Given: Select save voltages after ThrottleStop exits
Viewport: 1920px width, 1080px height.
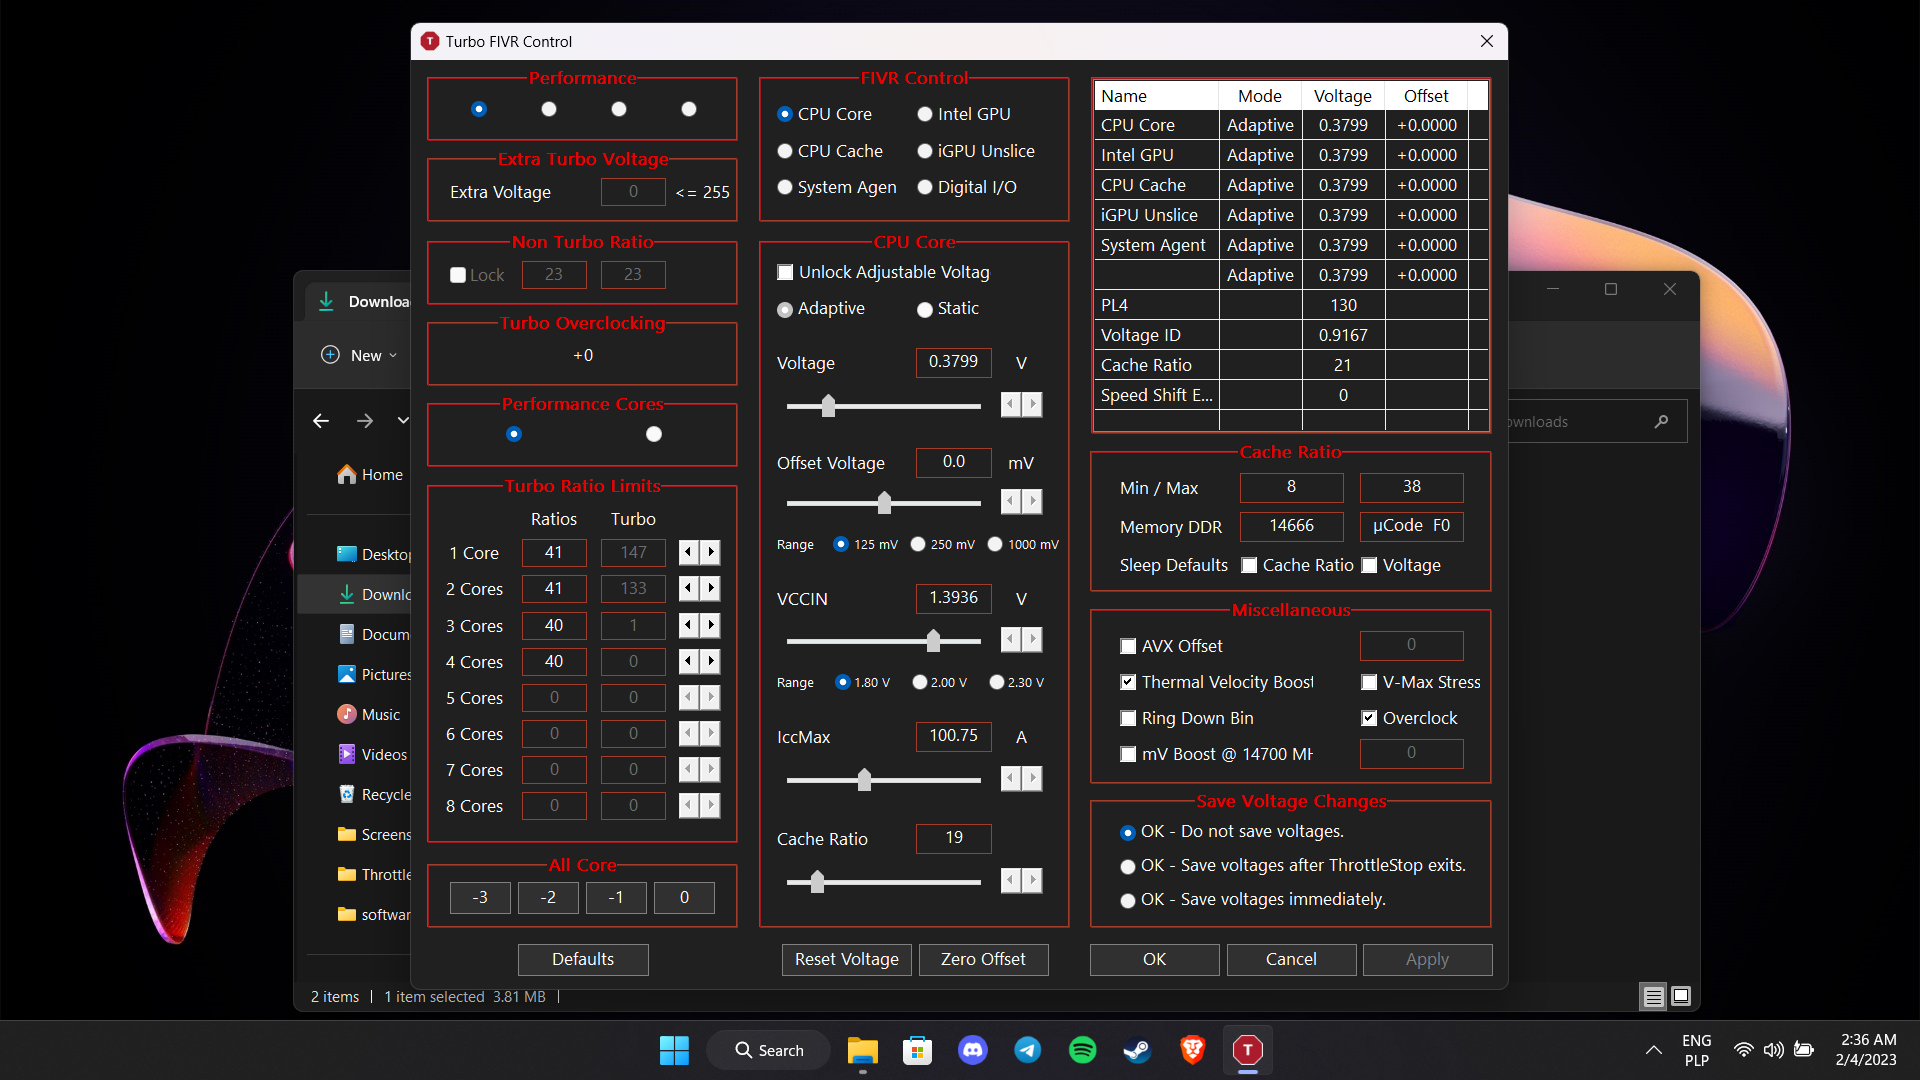Looking at the screenshot, I should [1127, 866].
